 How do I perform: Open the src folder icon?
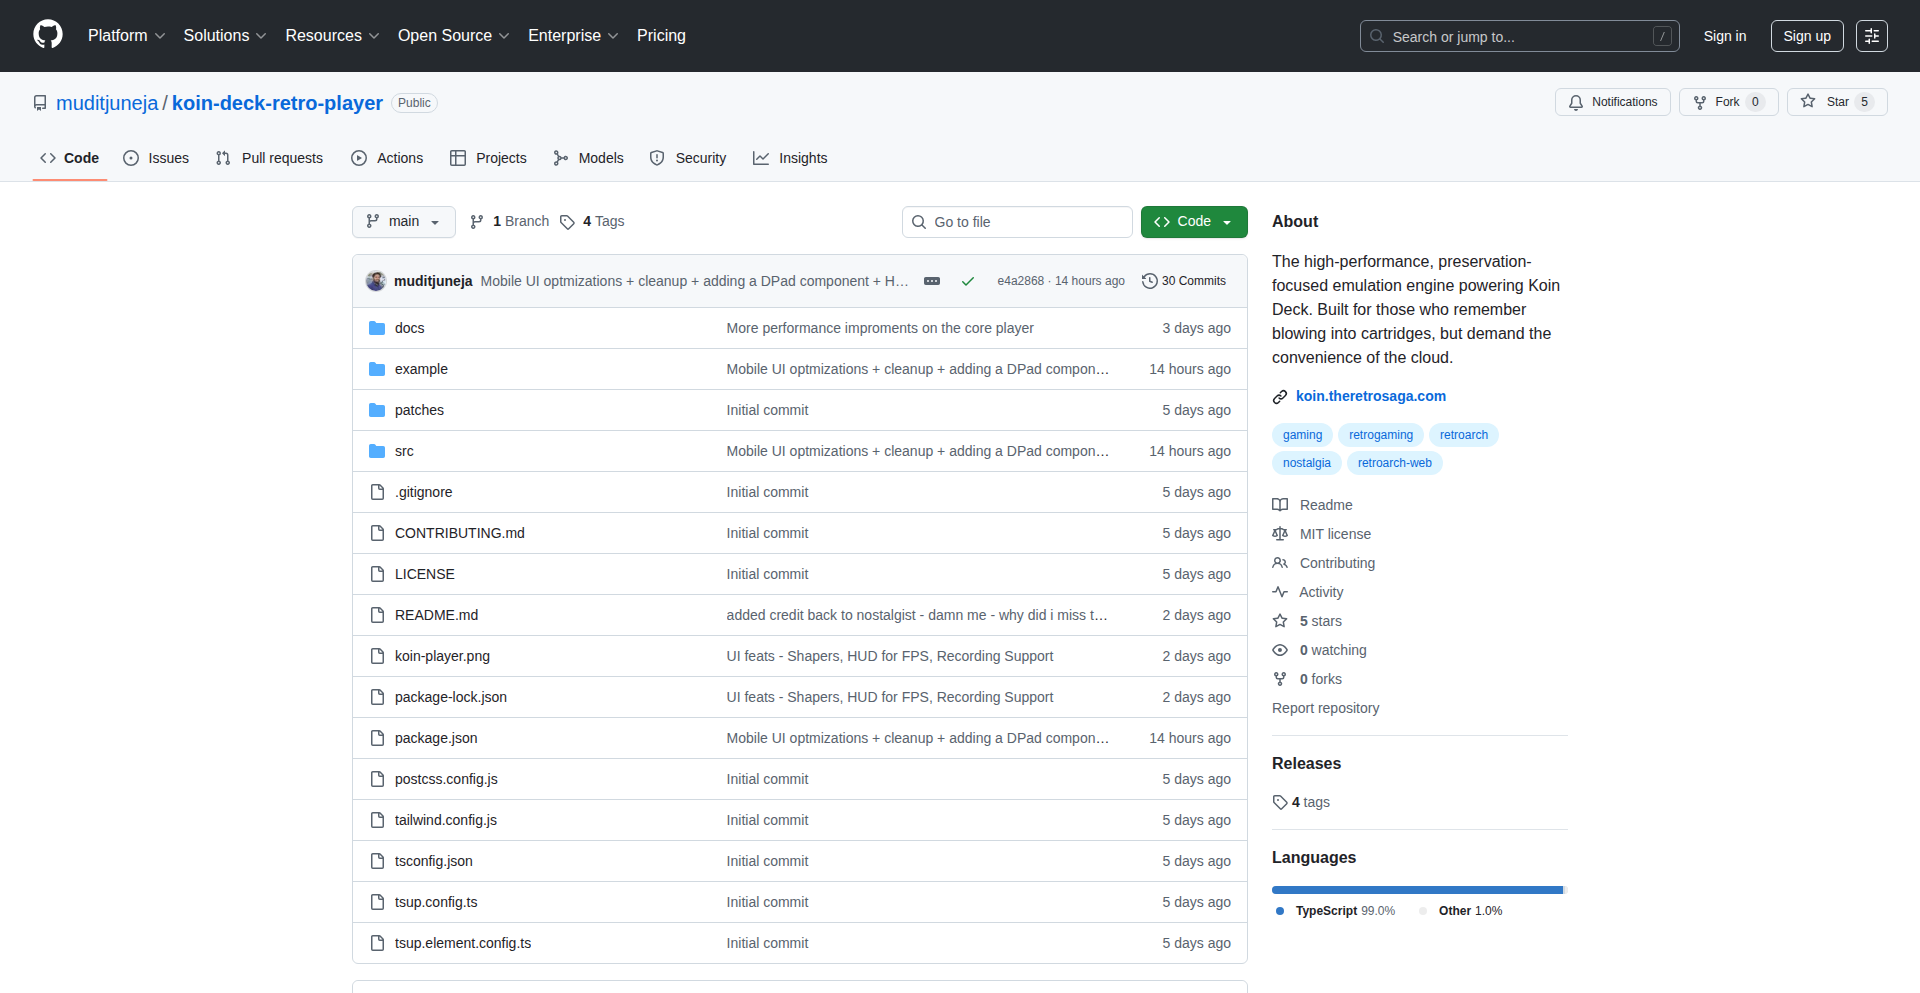[x=377, y=451]
